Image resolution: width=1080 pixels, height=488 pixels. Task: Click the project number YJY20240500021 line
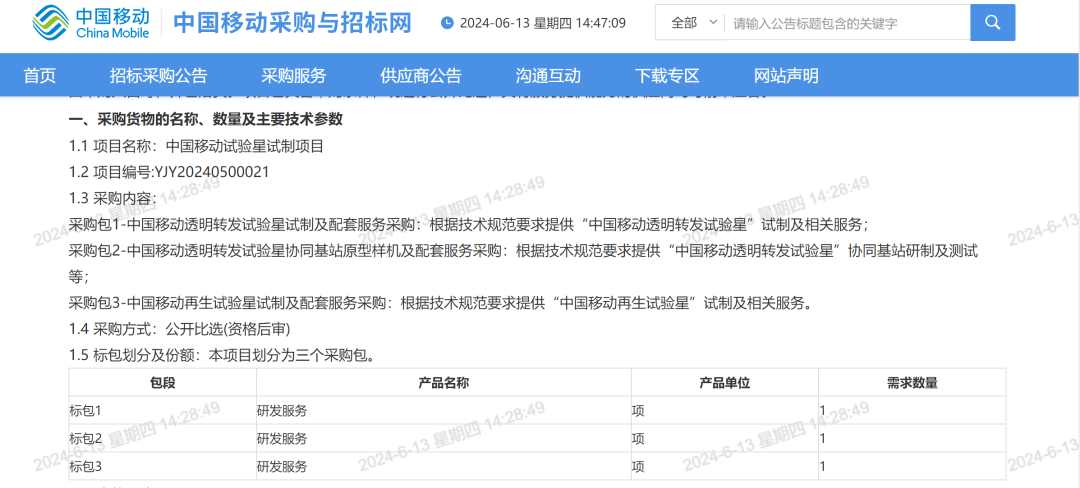click(169, 172)
